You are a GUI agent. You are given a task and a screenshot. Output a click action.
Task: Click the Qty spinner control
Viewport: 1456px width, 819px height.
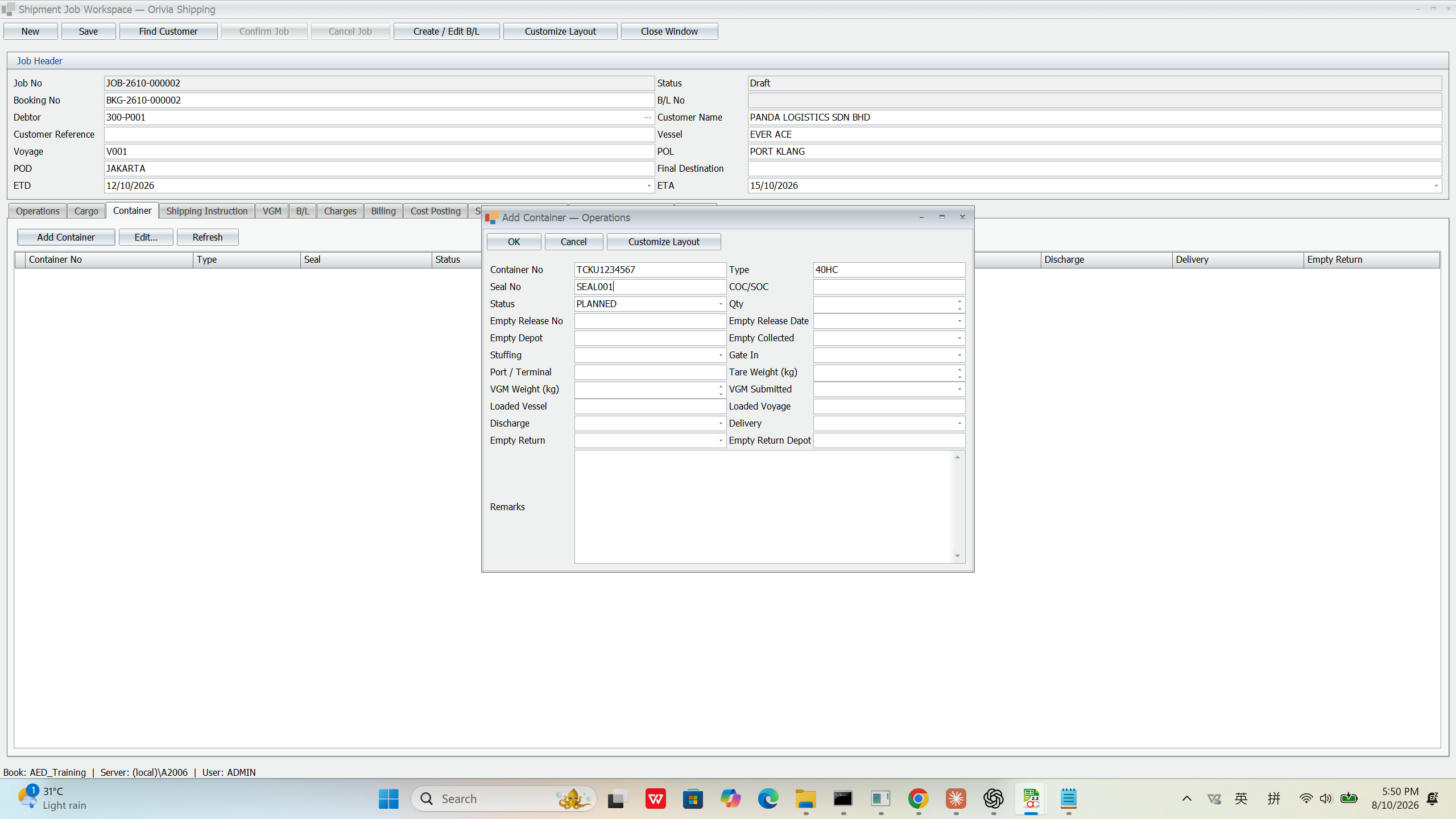960,304
